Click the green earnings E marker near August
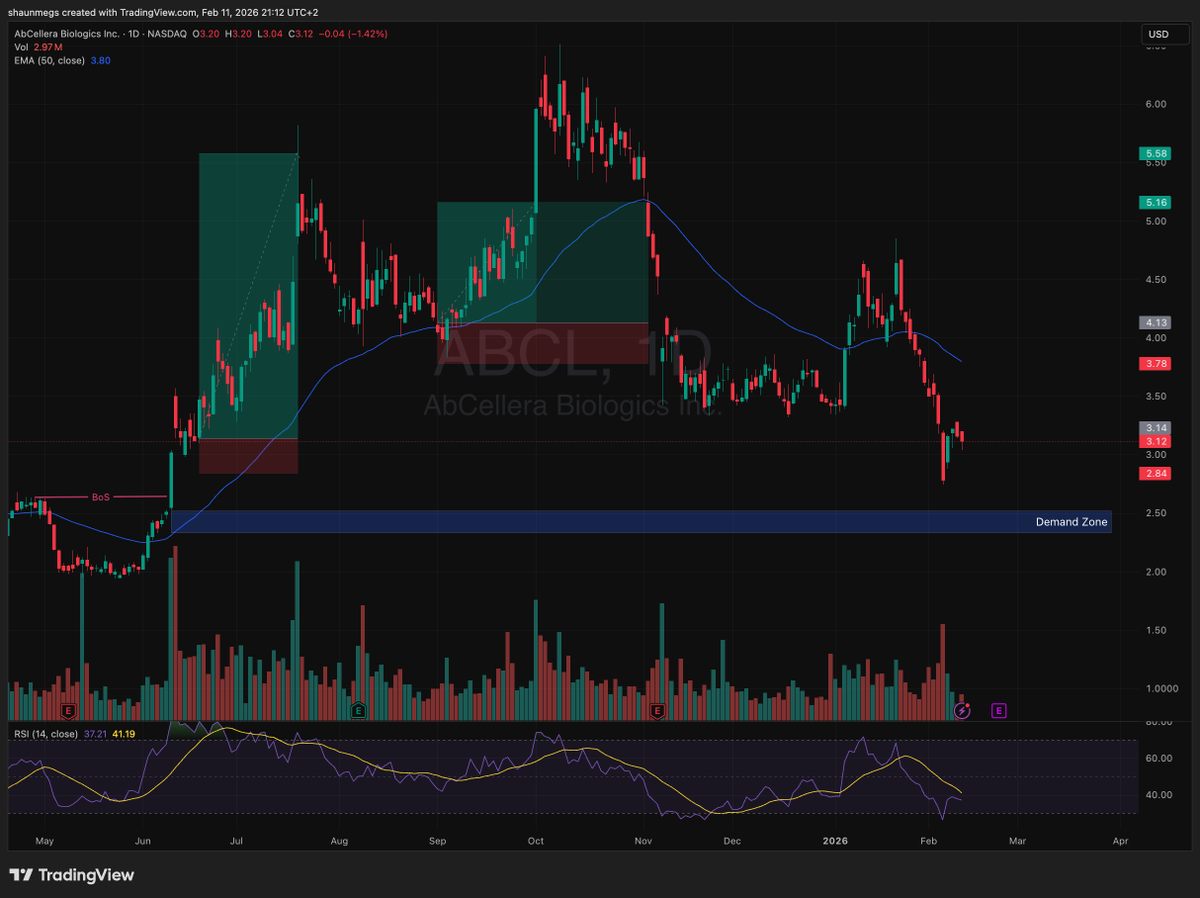 (x=358, y=711)
